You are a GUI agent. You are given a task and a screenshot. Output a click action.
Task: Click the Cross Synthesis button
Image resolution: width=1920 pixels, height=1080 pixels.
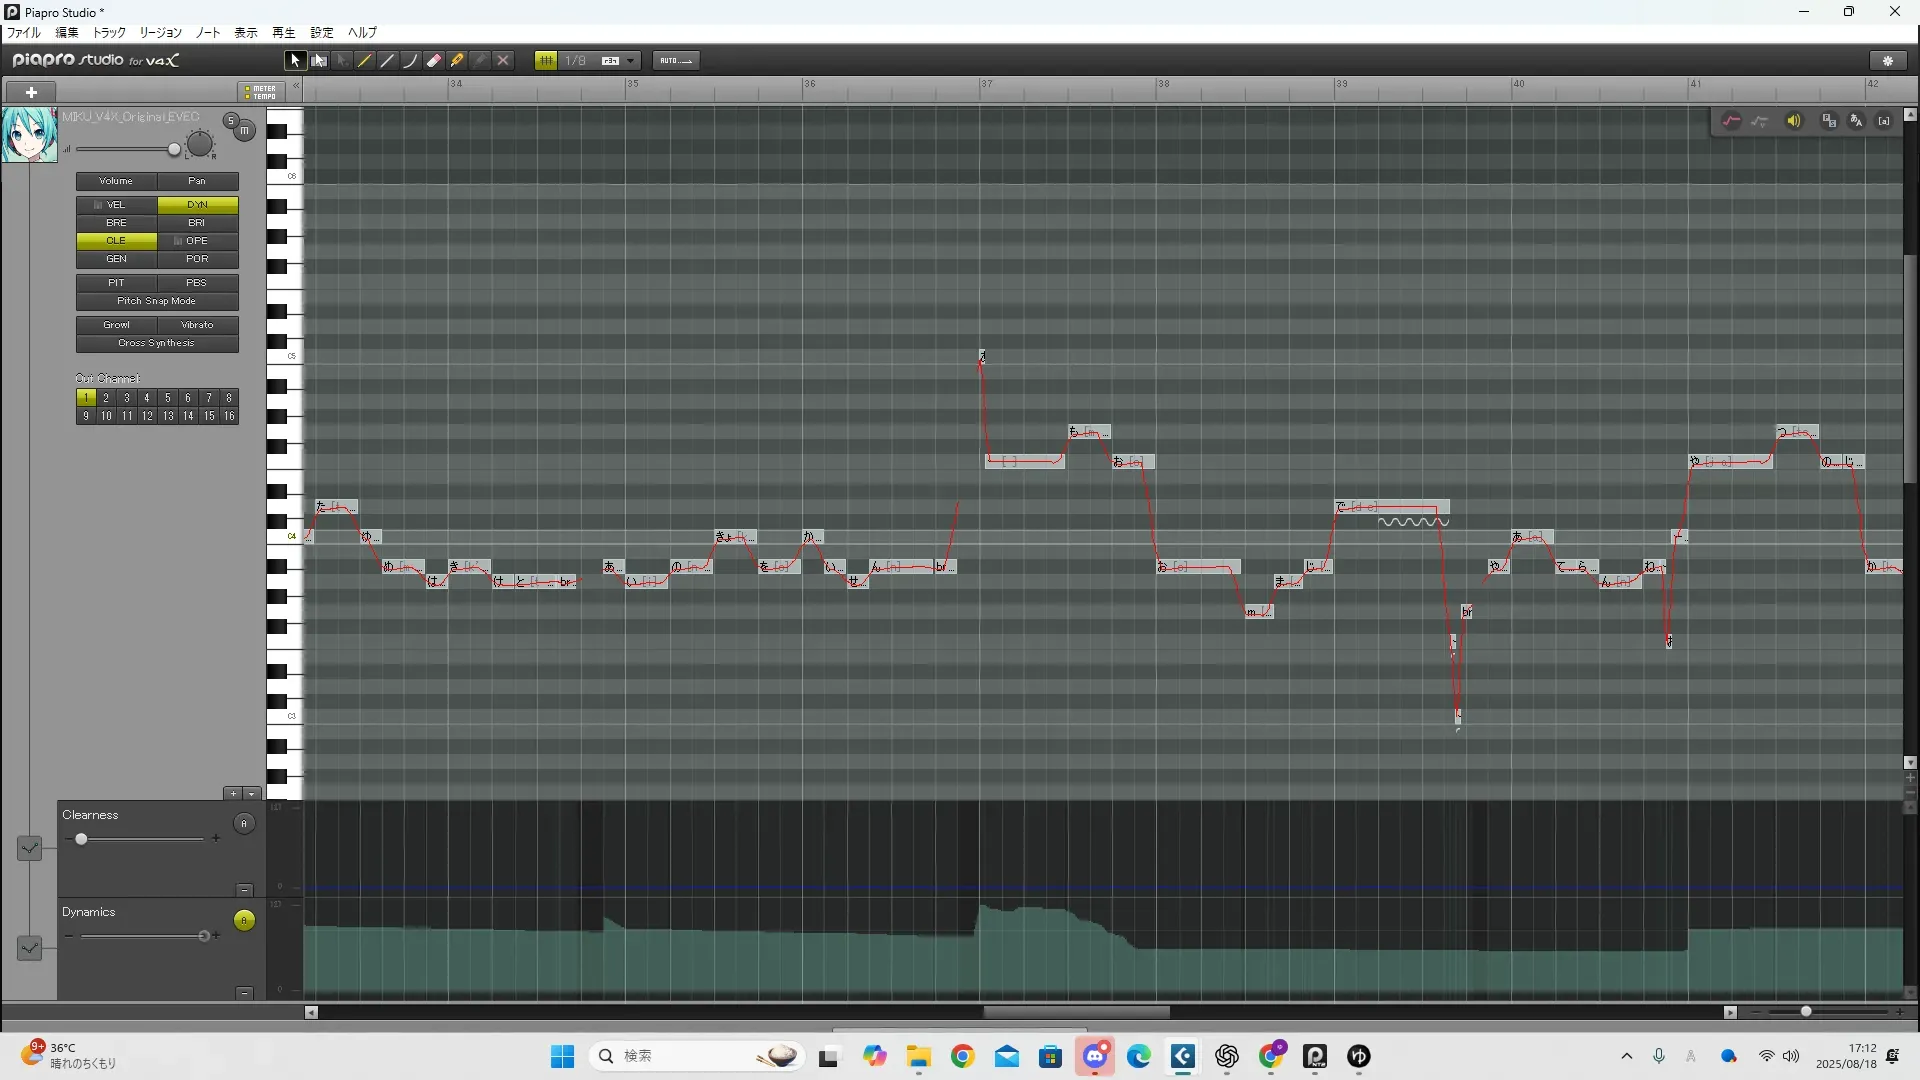coord(157,343)
